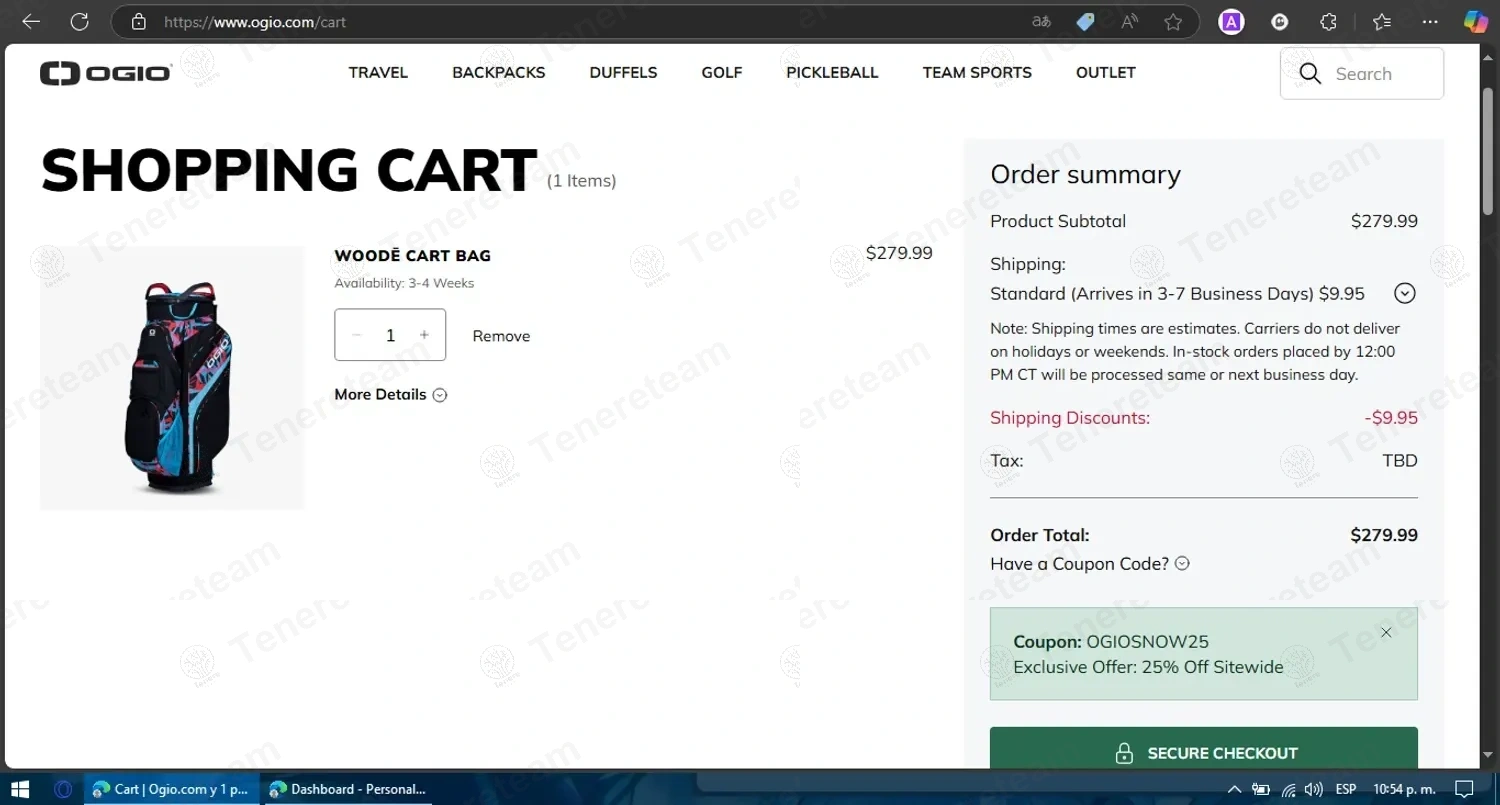Viewport: 1500px width, 805px height.
Task: Open the translate page icon in address bar
Action: click(1041, 21)
